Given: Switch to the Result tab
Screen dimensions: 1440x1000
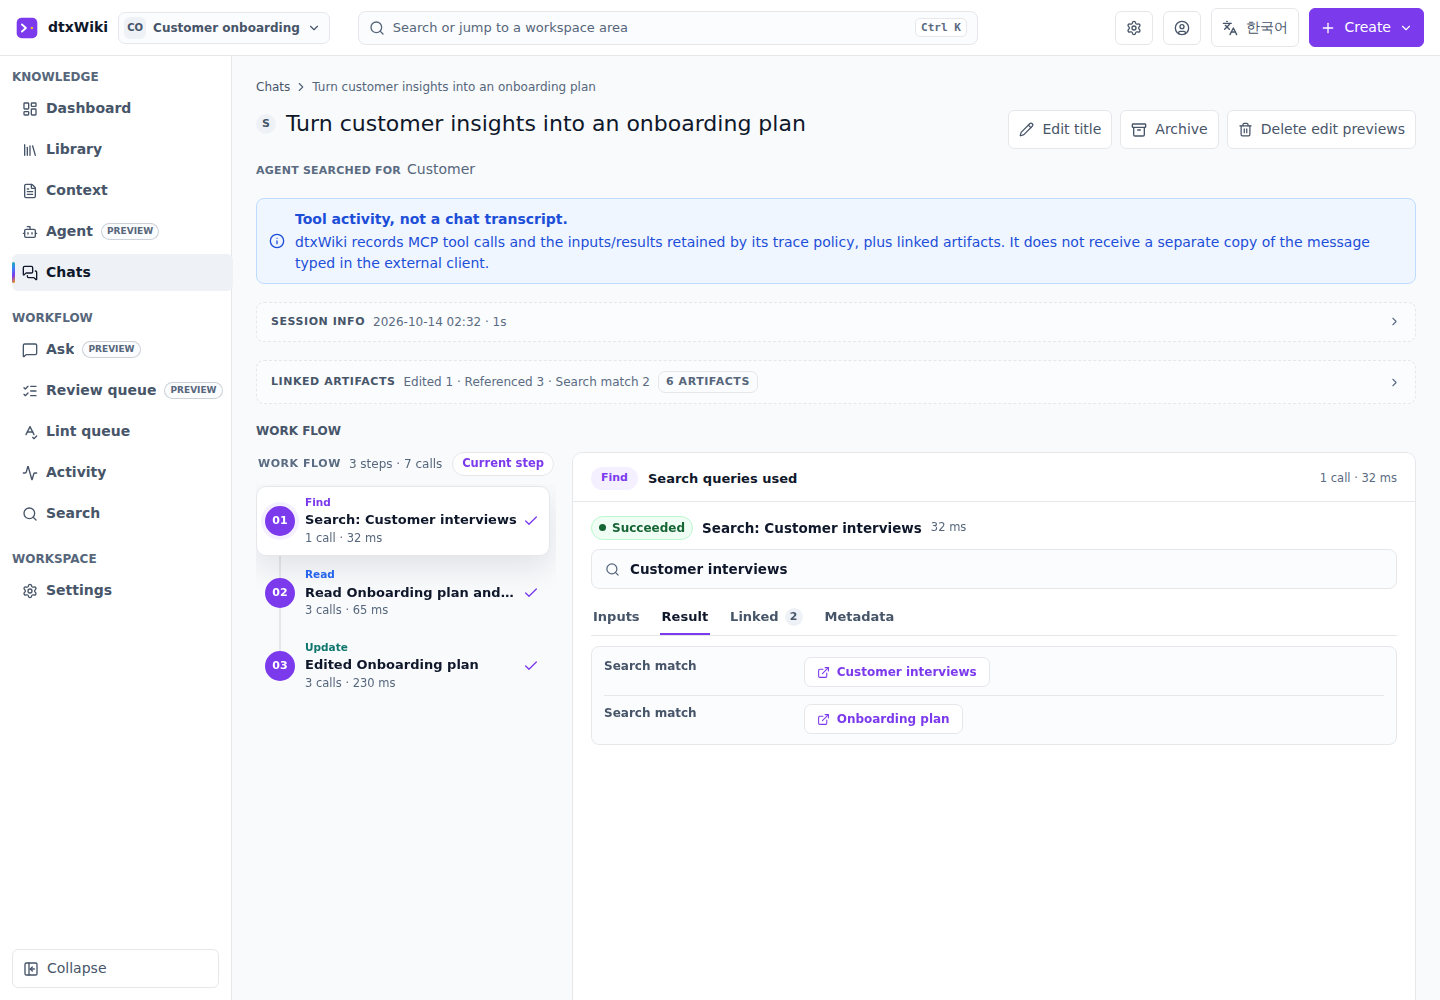Looking at the screenshot, I should click(x=685, y=617).
